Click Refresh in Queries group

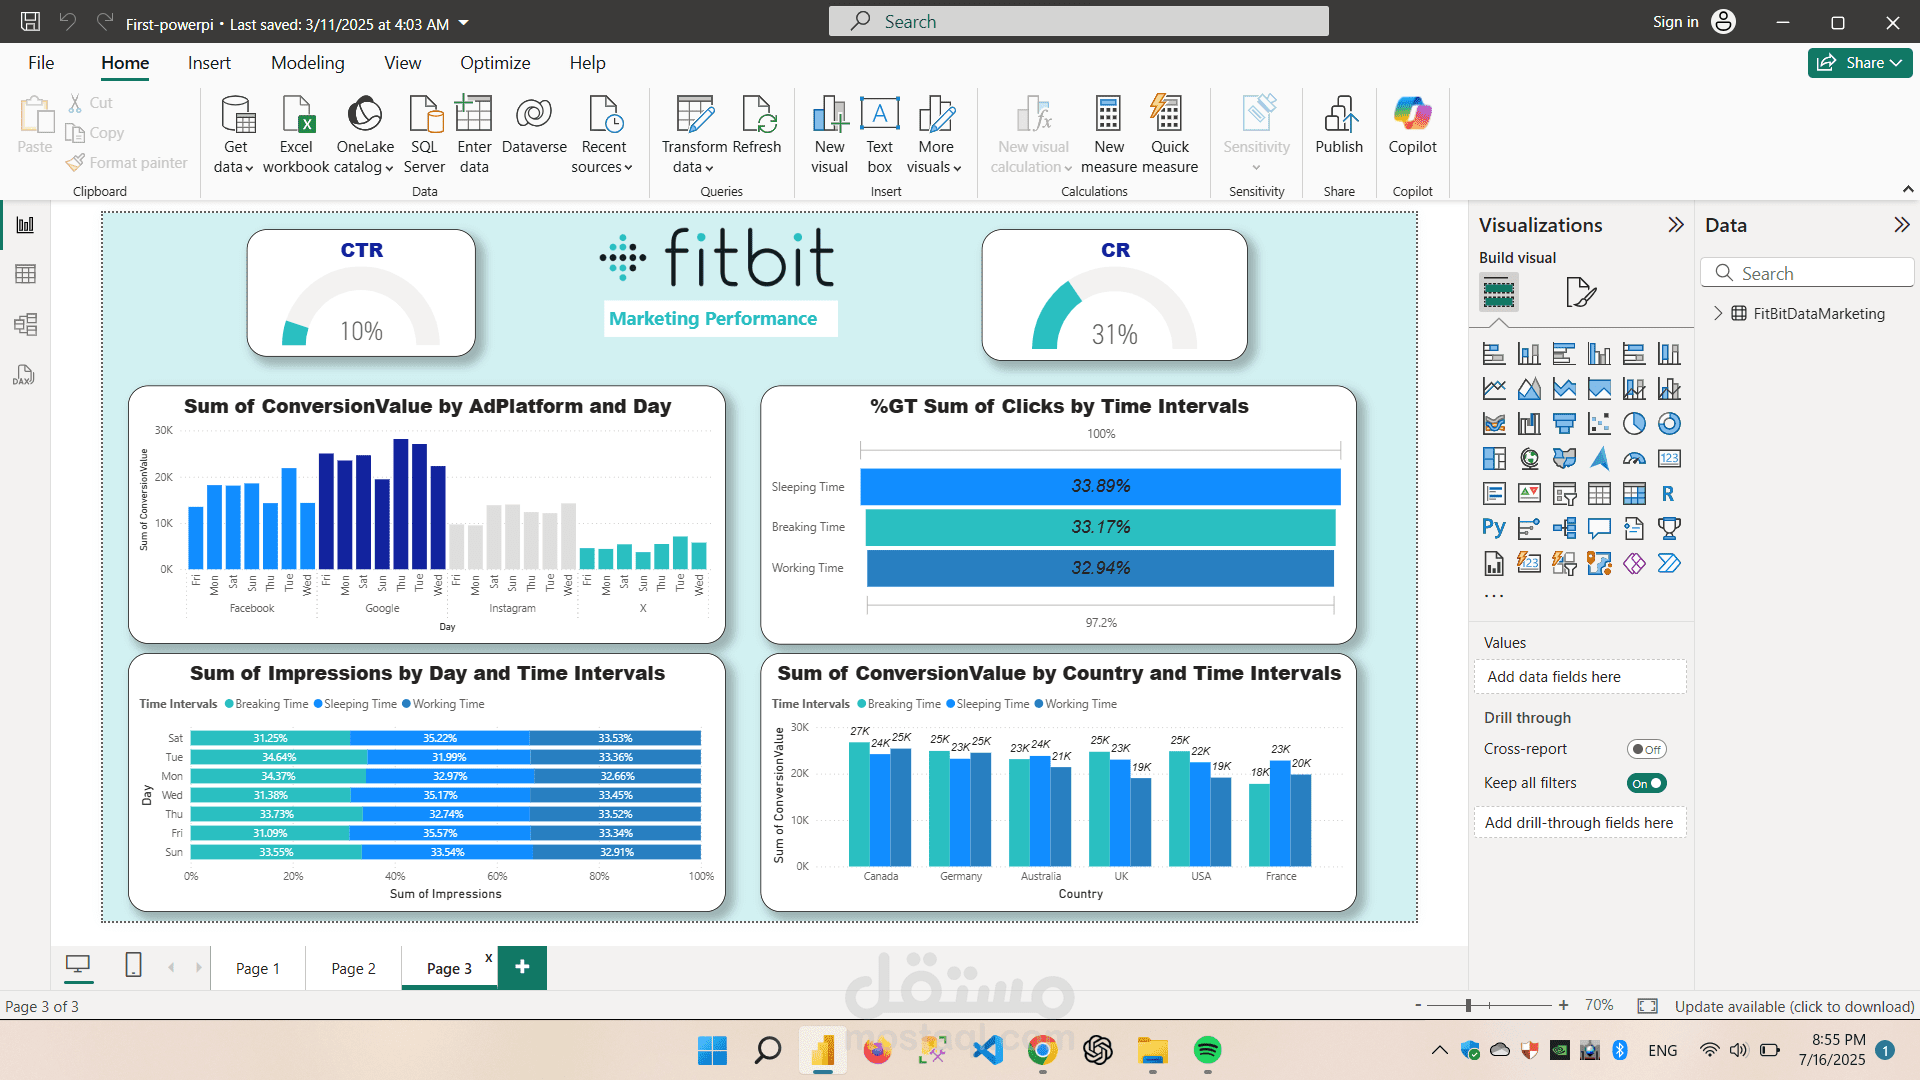757,126
